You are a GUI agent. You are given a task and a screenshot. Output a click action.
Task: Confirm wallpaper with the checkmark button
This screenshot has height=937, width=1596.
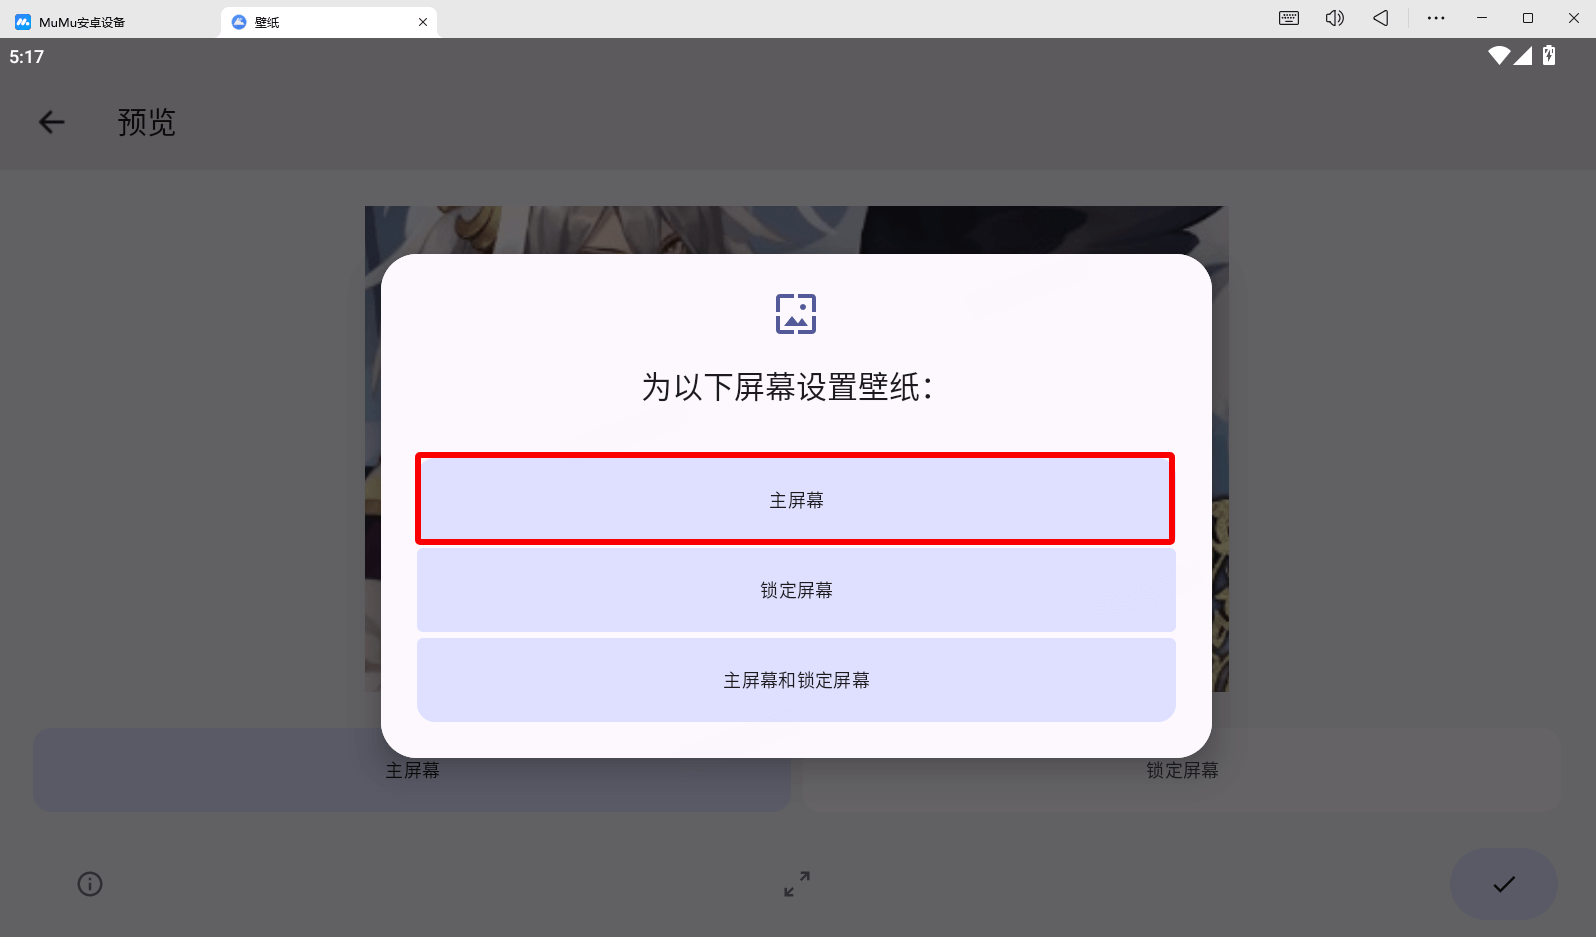pos(1504,884)
